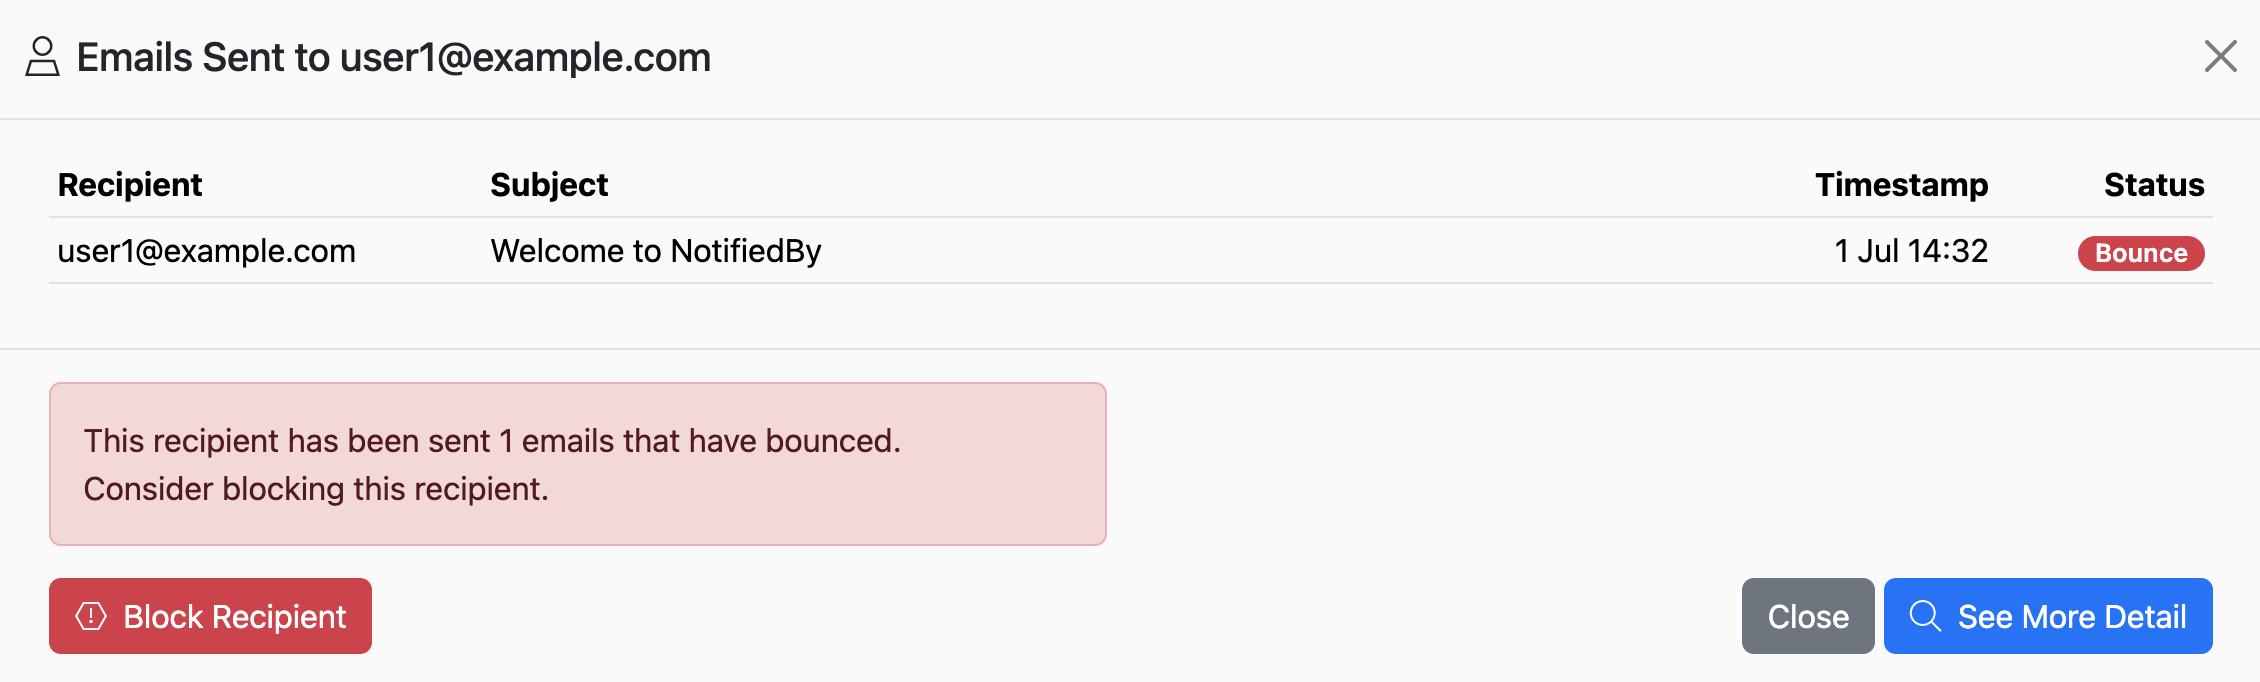Image resolution: width=2260 pixels, height=682 pixels.
Task: Click the Emails Sent to user1@example.com title
Action: coord(394,57)
